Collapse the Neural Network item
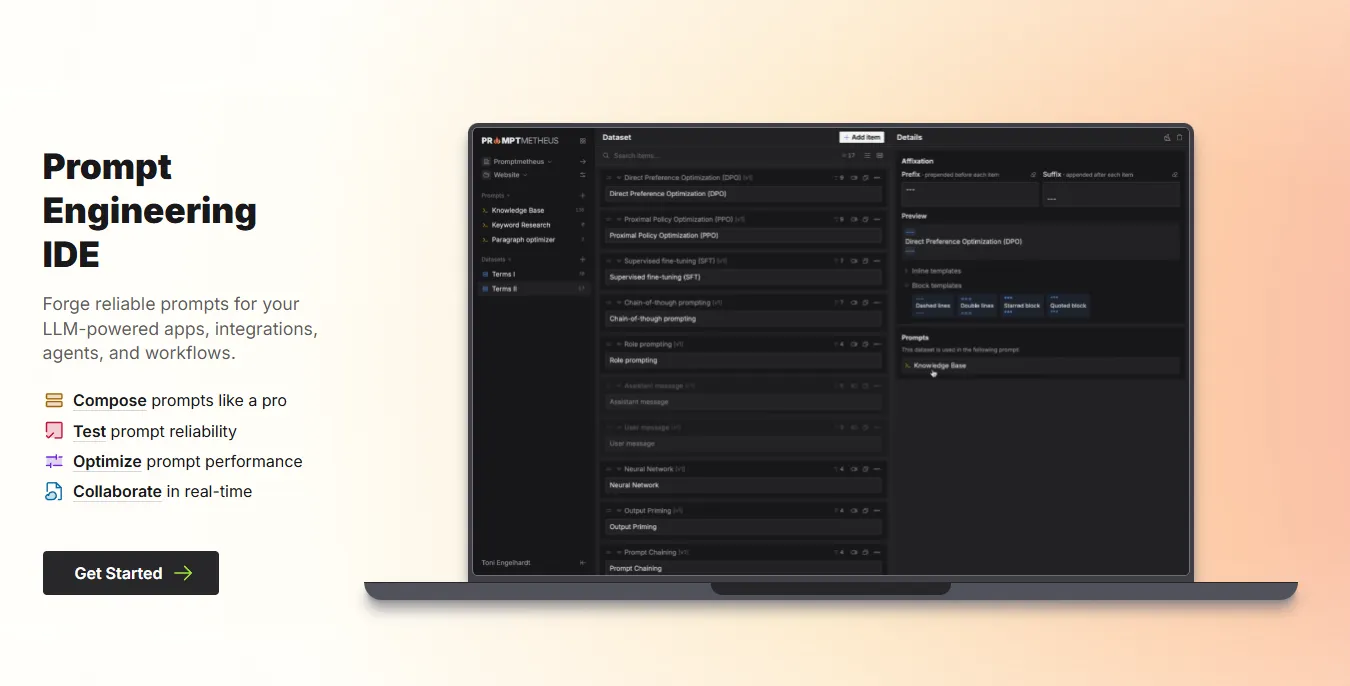 click(x=619, y=469)
